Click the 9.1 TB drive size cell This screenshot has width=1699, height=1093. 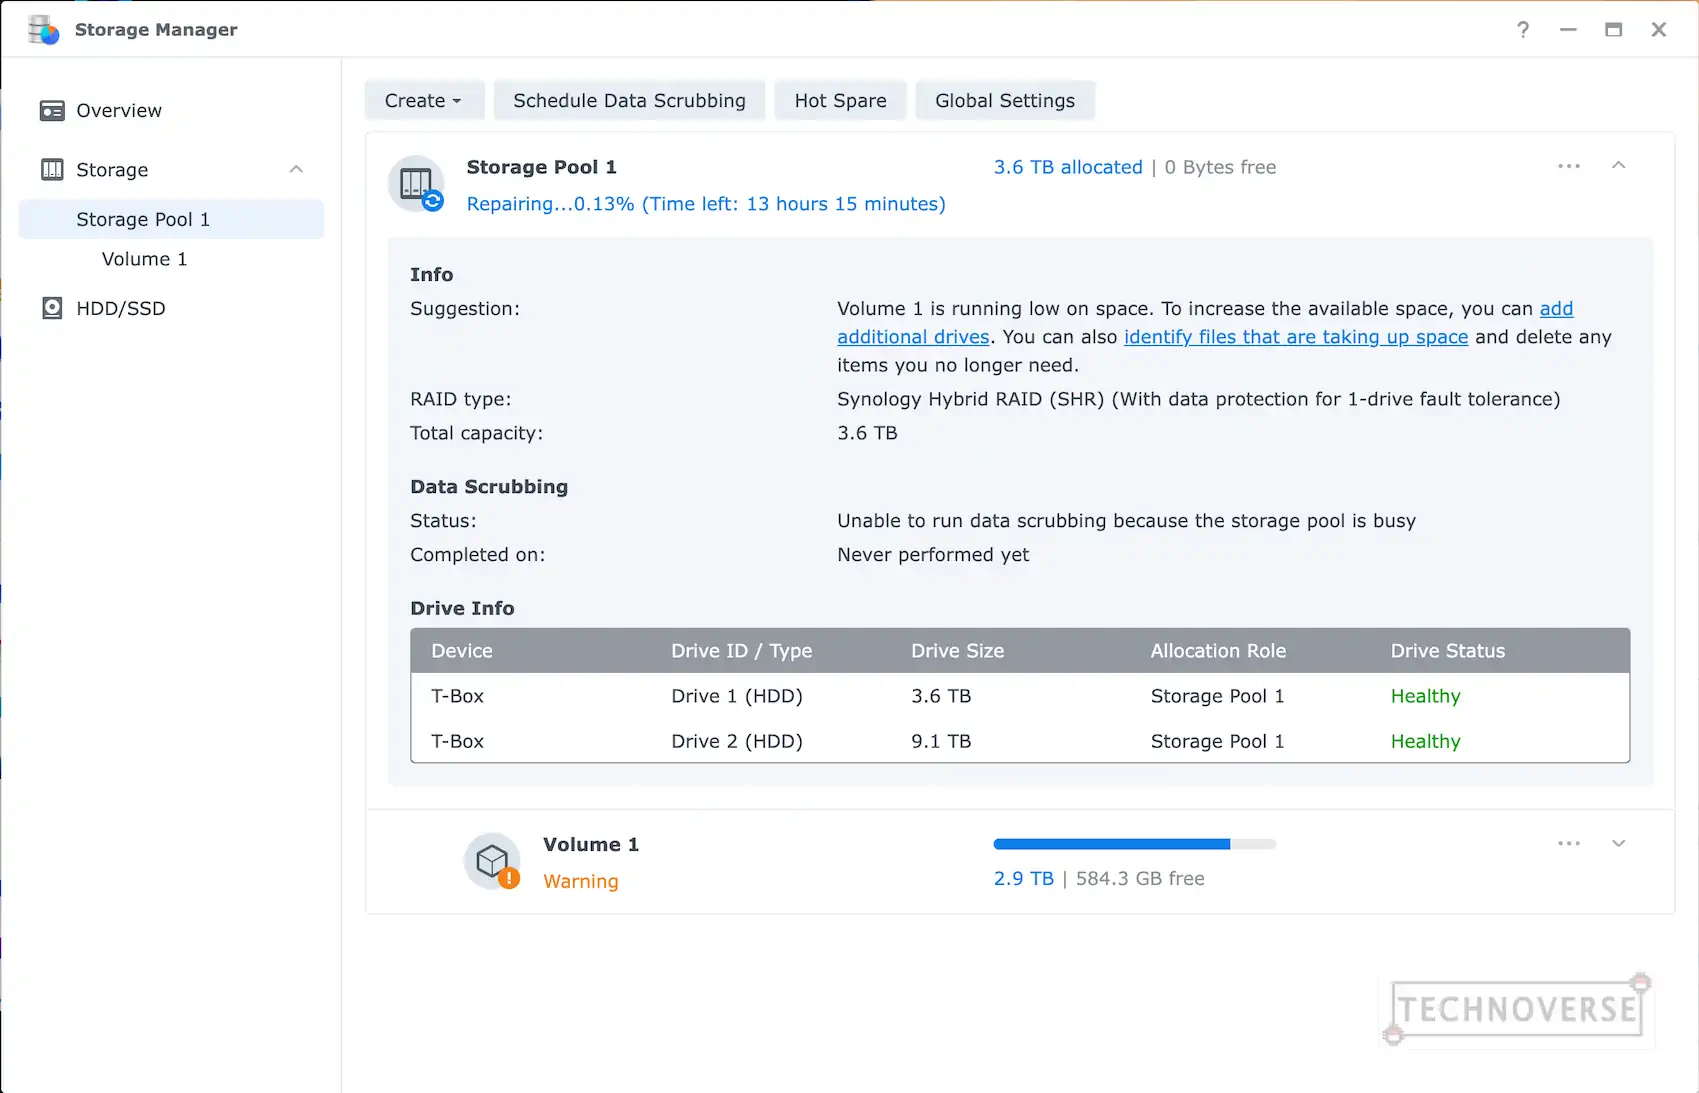[x=941, y=741]
